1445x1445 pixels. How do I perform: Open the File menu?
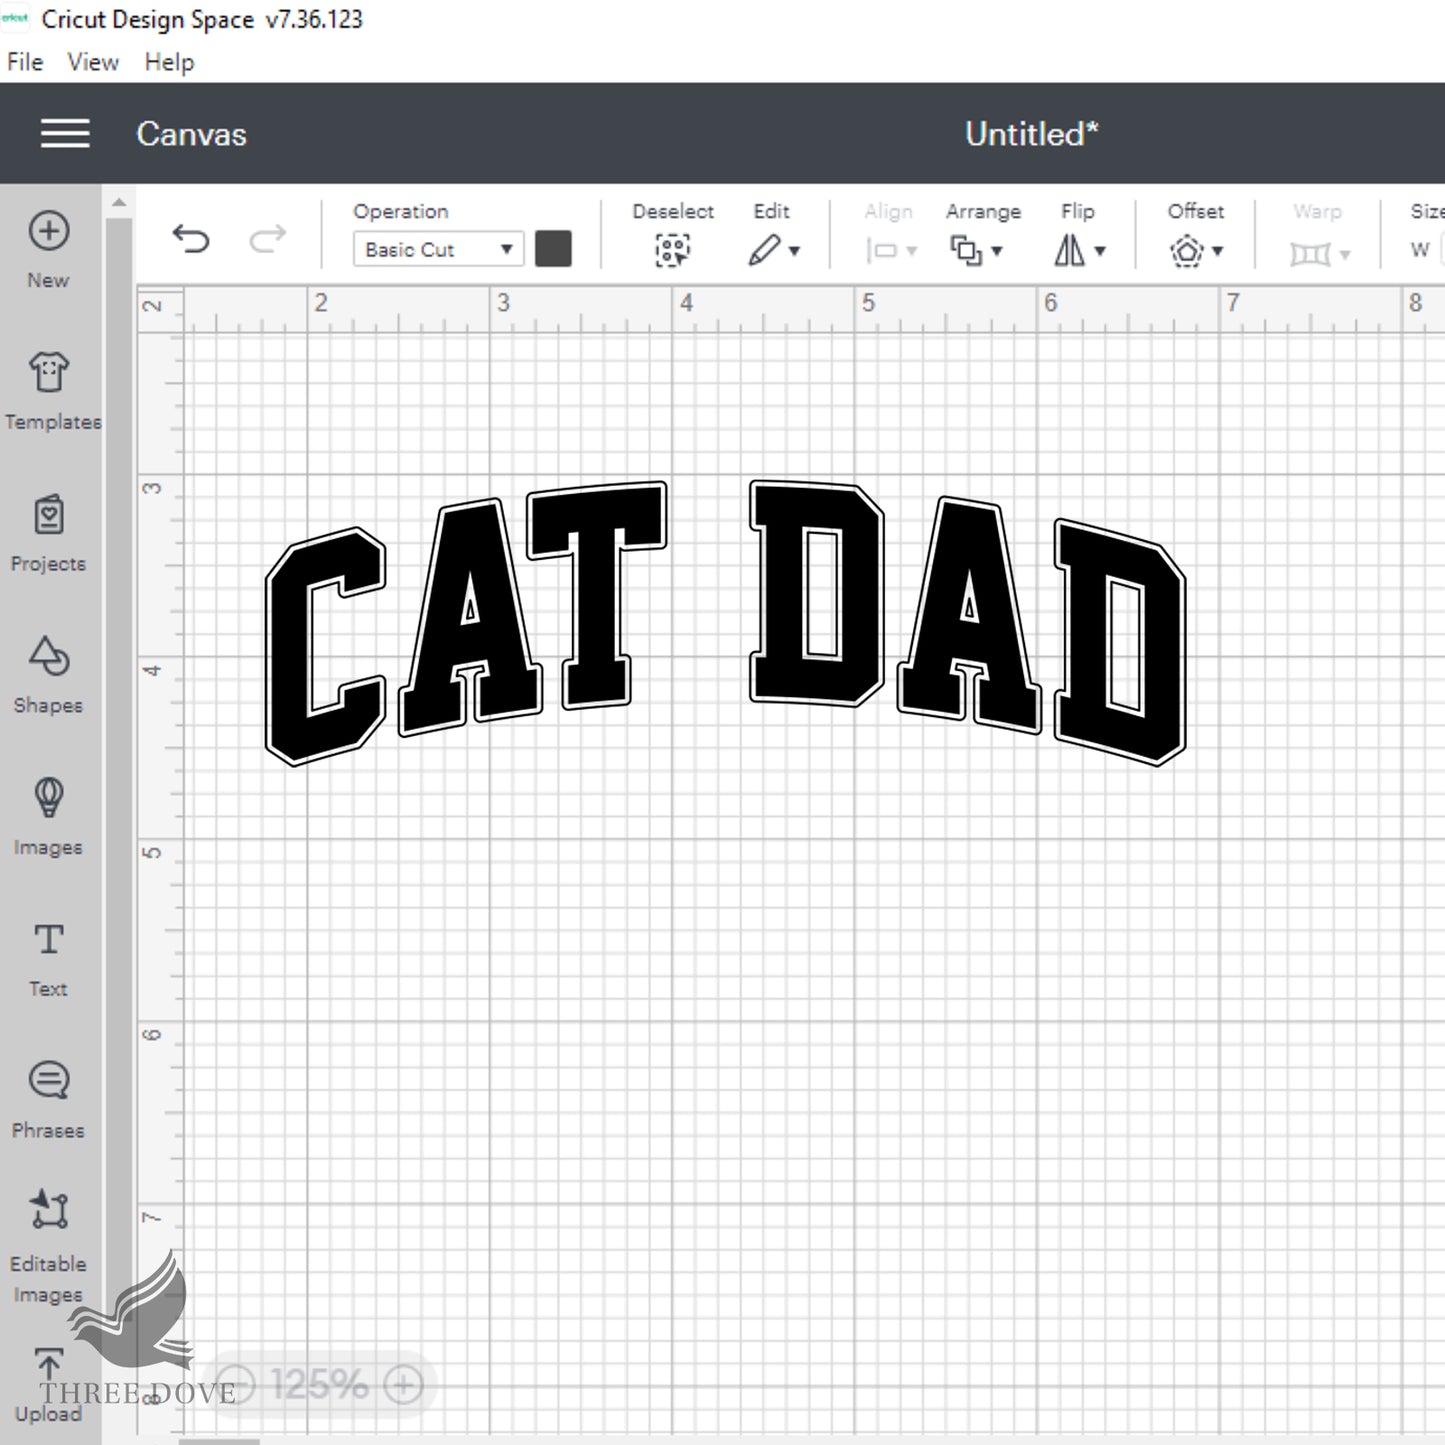[x=25, y=62]
